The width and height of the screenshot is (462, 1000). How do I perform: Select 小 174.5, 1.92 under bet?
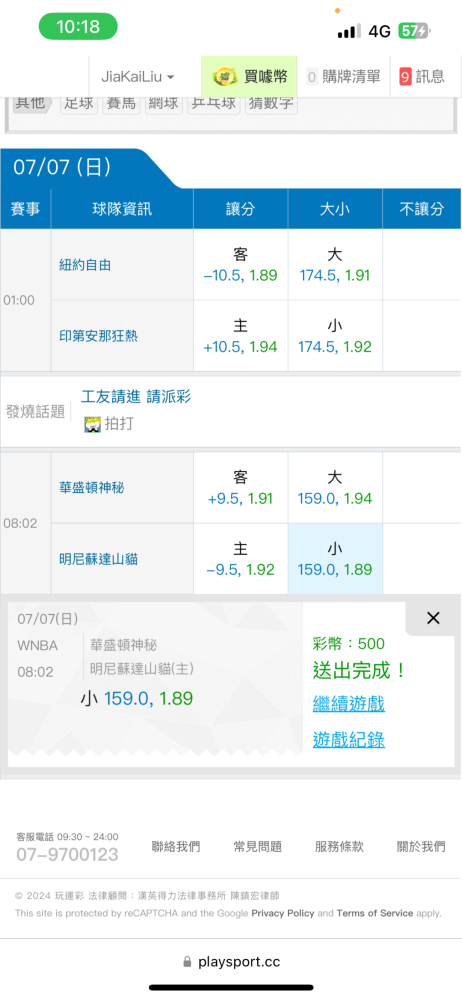(x=335, y=336)
